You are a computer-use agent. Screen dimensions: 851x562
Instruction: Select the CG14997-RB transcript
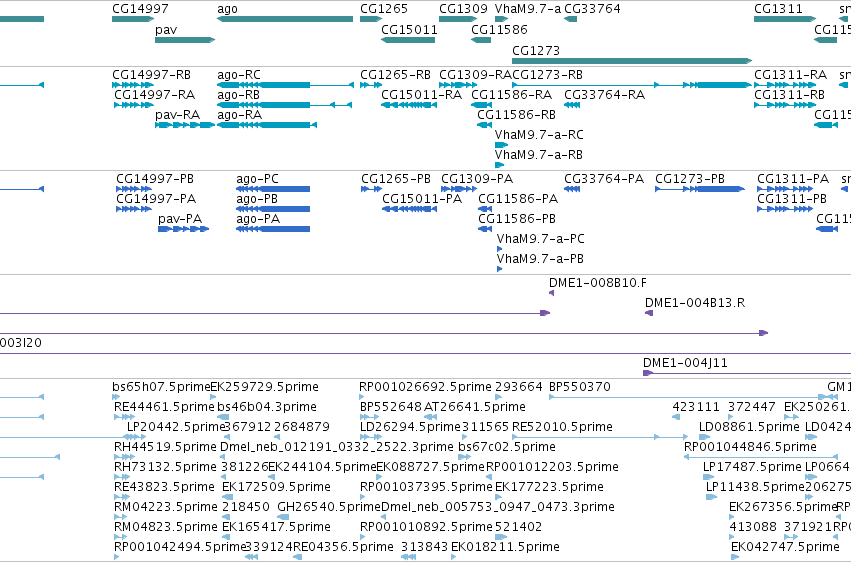pos(133,85)
